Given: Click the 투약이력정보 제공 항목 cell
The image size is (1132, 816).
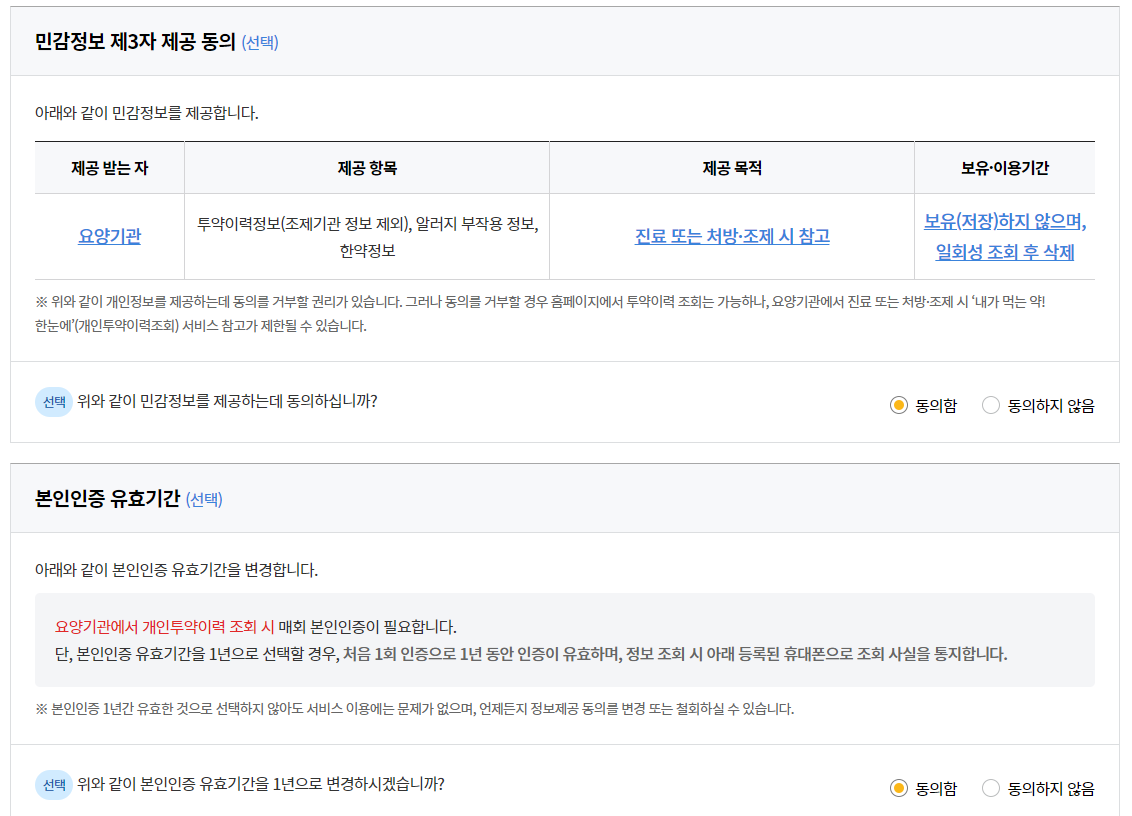Looking at the screenshot, I should 367,237.
